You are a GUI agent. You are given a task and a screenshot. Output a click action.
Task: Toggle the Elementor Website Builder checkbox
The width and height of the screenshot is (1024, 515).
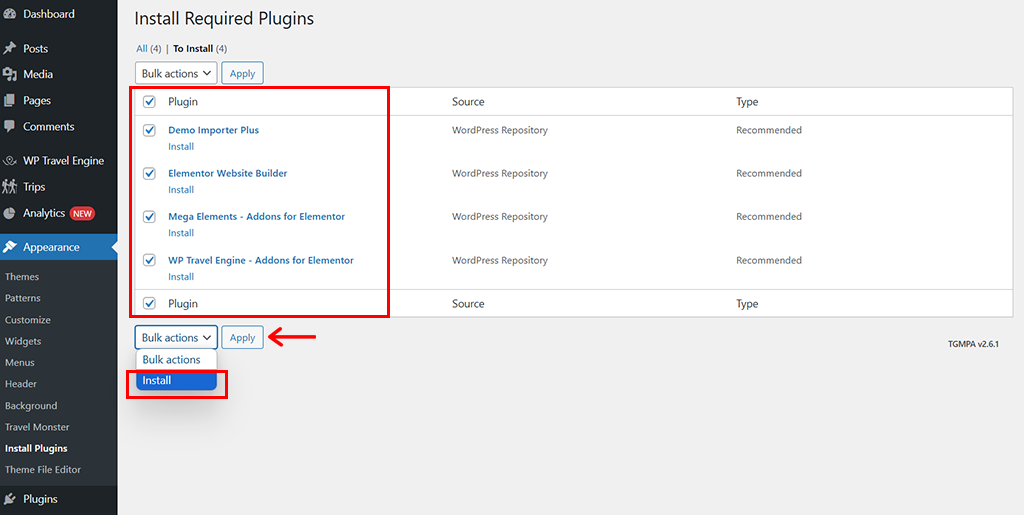tap(150, 173)
